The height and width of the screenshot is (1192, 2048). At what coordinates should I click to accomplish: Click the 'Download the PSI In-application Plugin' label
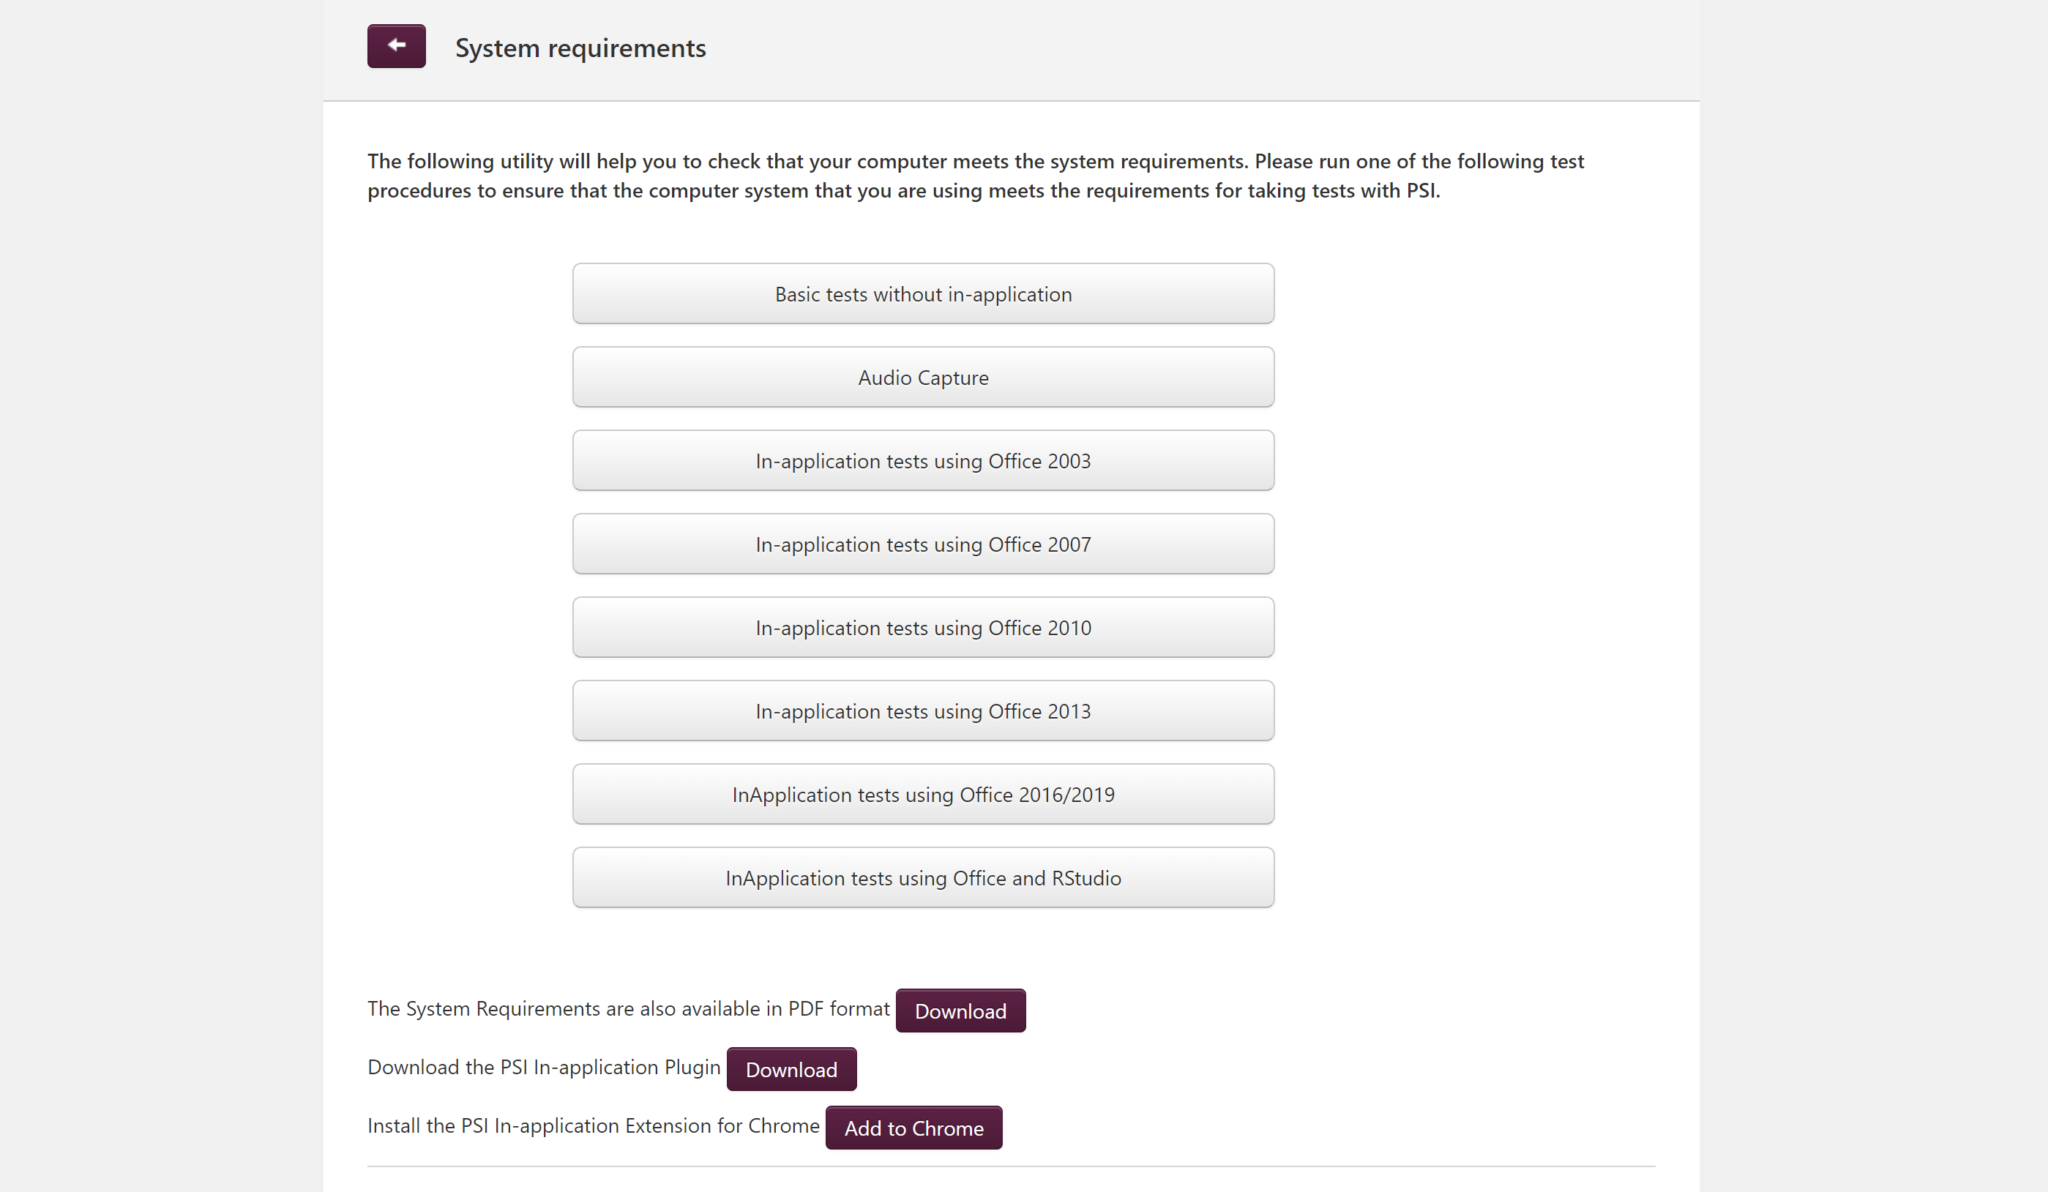[x=543, y=1067]
